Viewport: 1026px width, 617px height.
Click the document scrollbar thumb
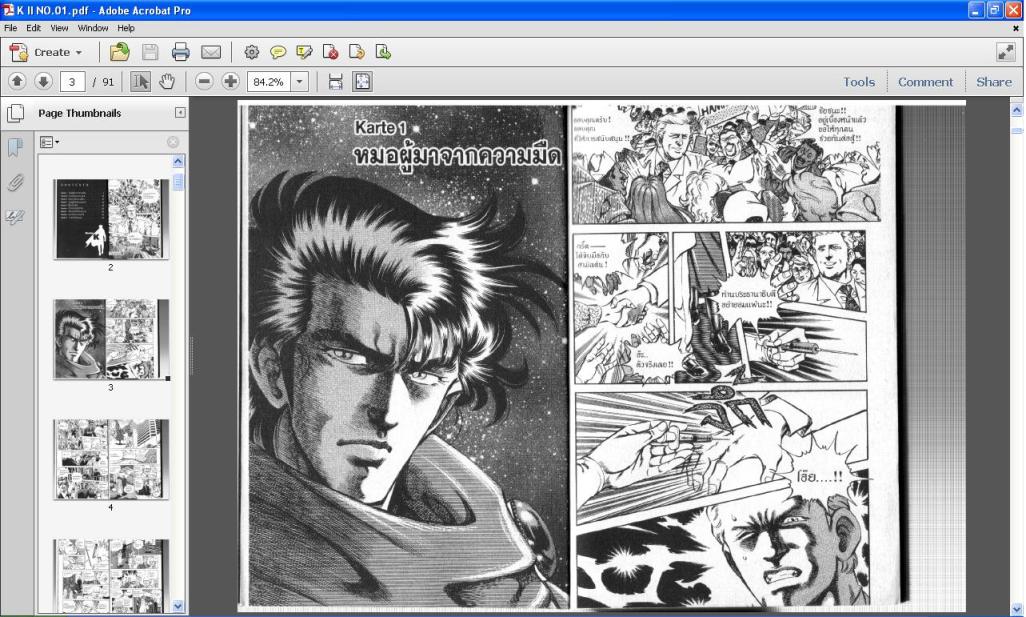1017,131
